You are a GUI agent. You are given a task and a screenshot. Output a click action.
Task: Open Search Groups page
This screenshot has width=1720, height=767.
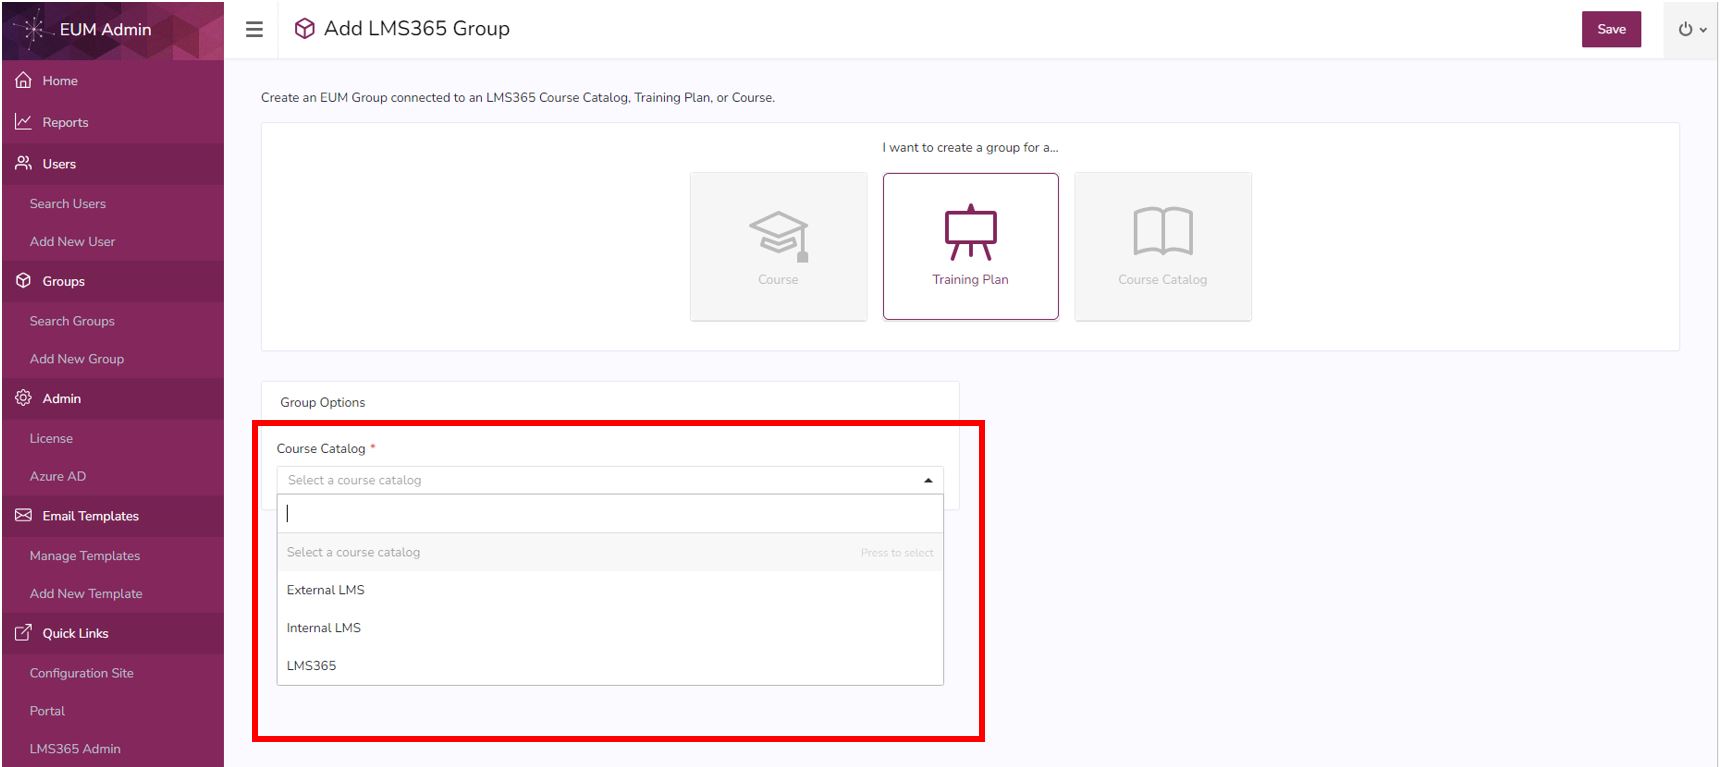(72, 321)
